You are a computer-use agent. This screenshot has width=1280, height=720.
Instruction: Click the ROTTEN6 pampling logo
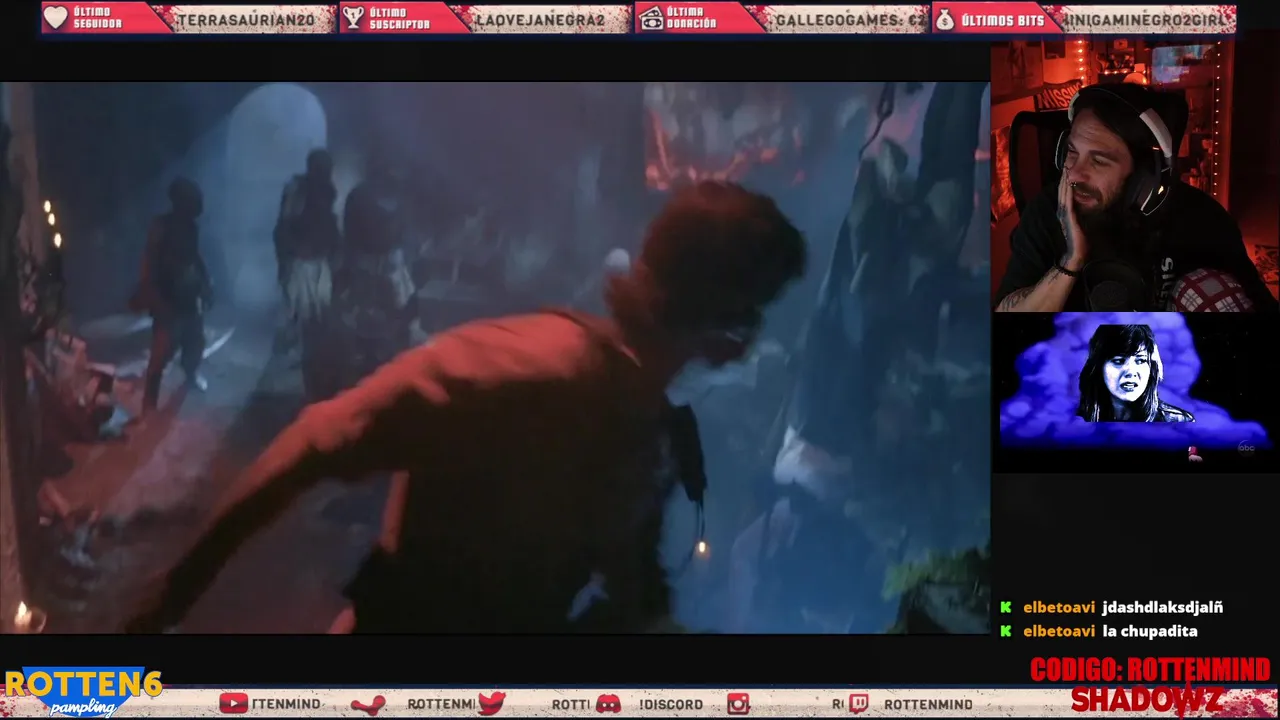pos(82,692)
